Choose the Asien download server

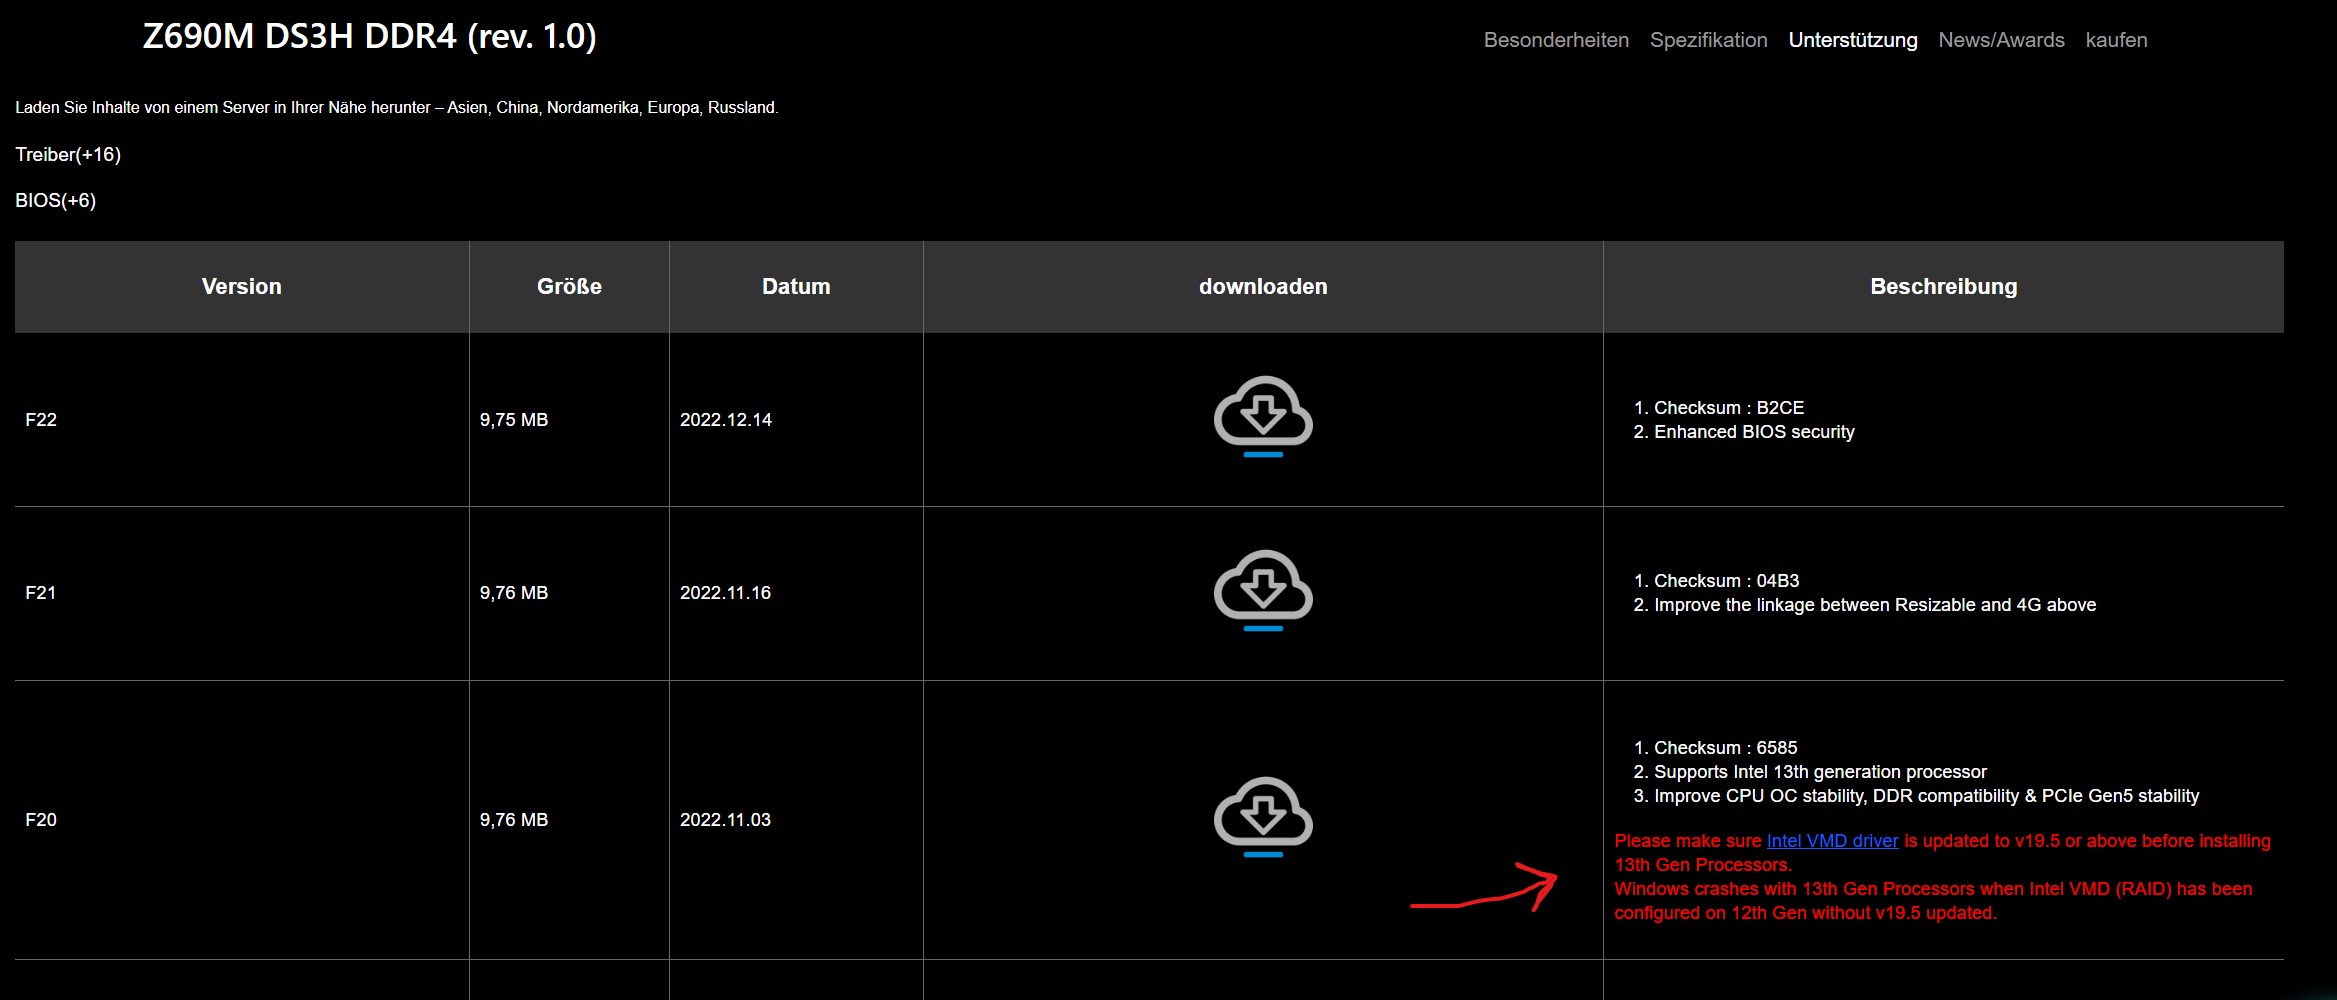[x=467, y=107]
